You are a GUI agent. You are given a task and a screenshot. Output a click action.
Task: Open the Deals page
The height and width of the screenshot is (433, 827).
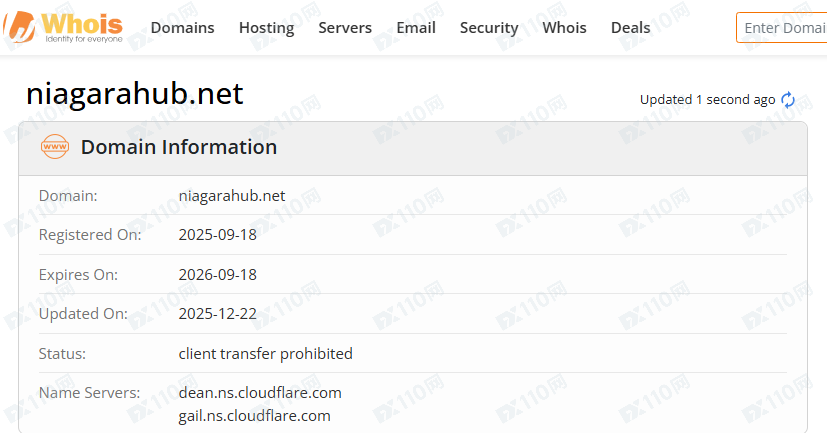pos(630,28)
